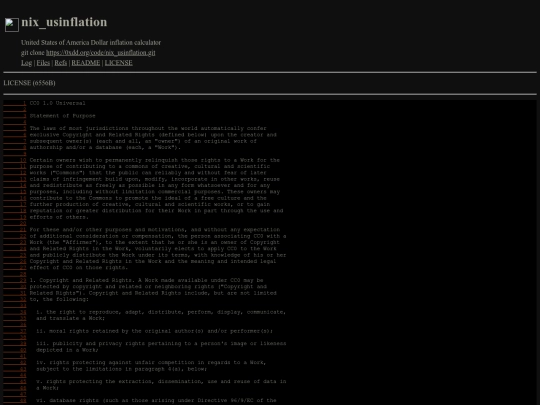Click 'CC0 1.0 Universal' text line
This screenshot has height=405, width=540.
tap(58, 103)
